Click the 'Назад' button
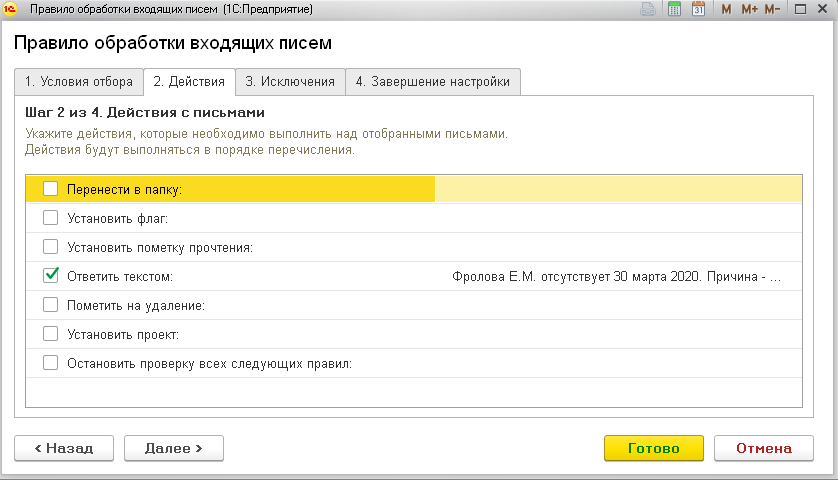This screenshot has height=480, width=838. (65, 449)
